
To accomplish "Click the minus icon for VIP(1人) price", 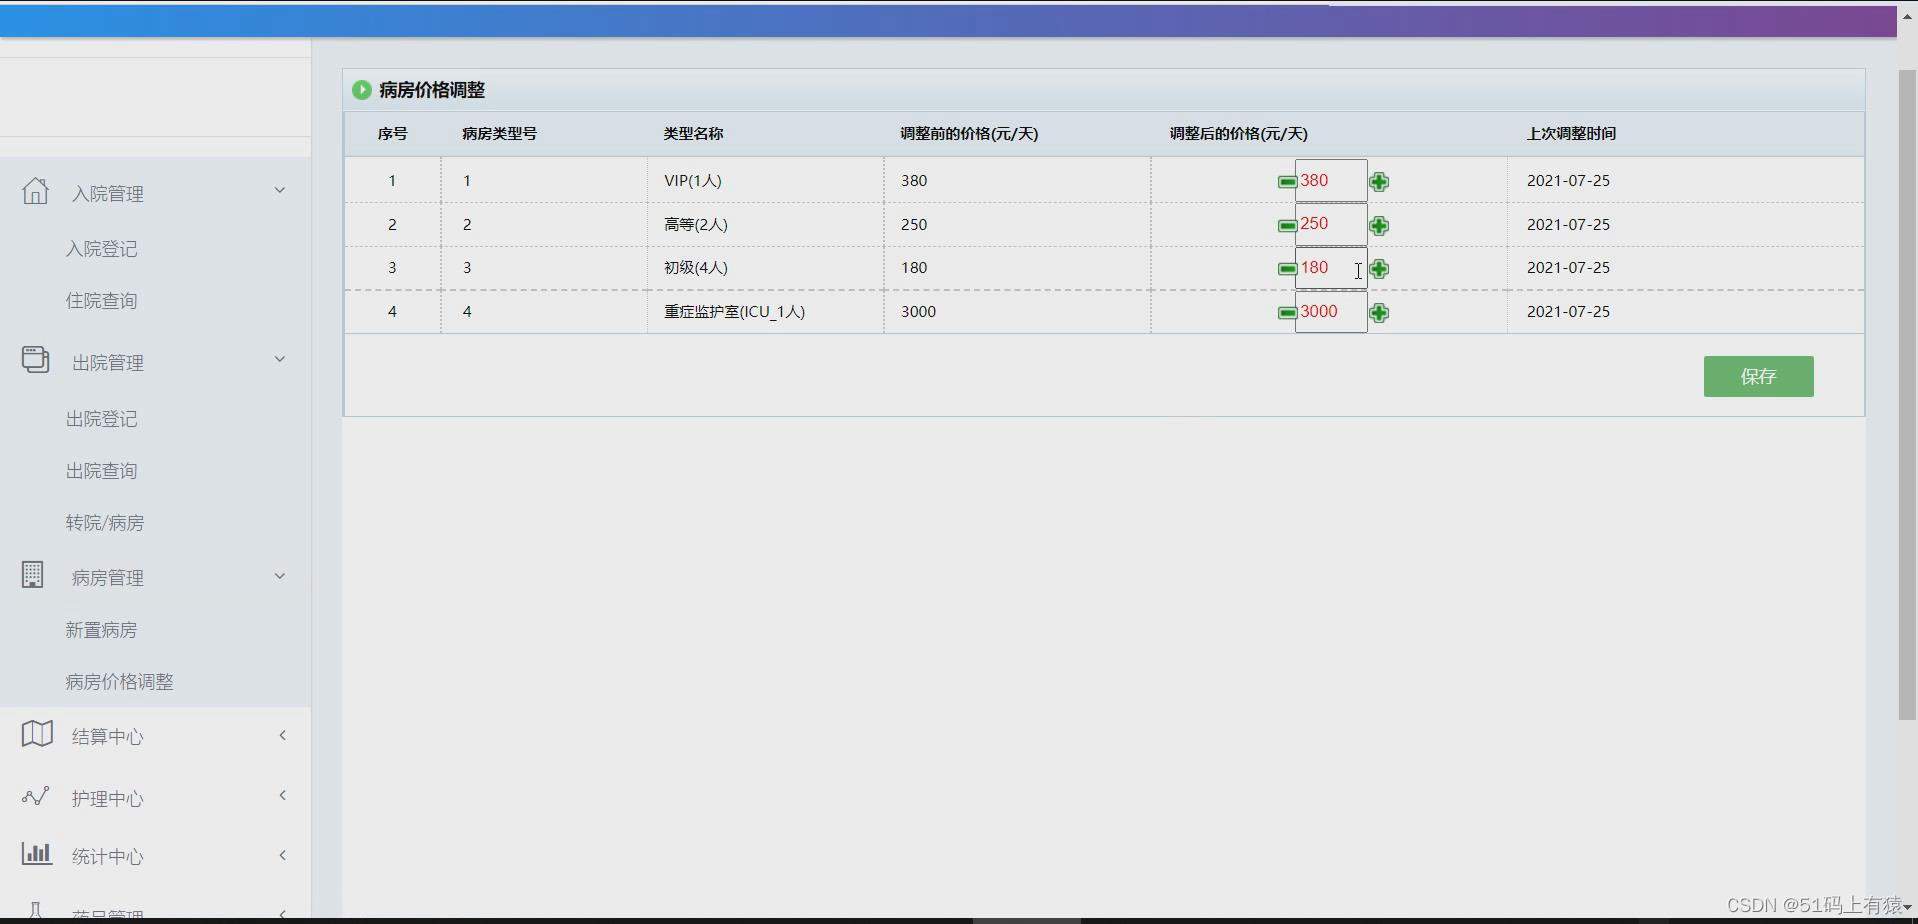I will (1287, 182).
